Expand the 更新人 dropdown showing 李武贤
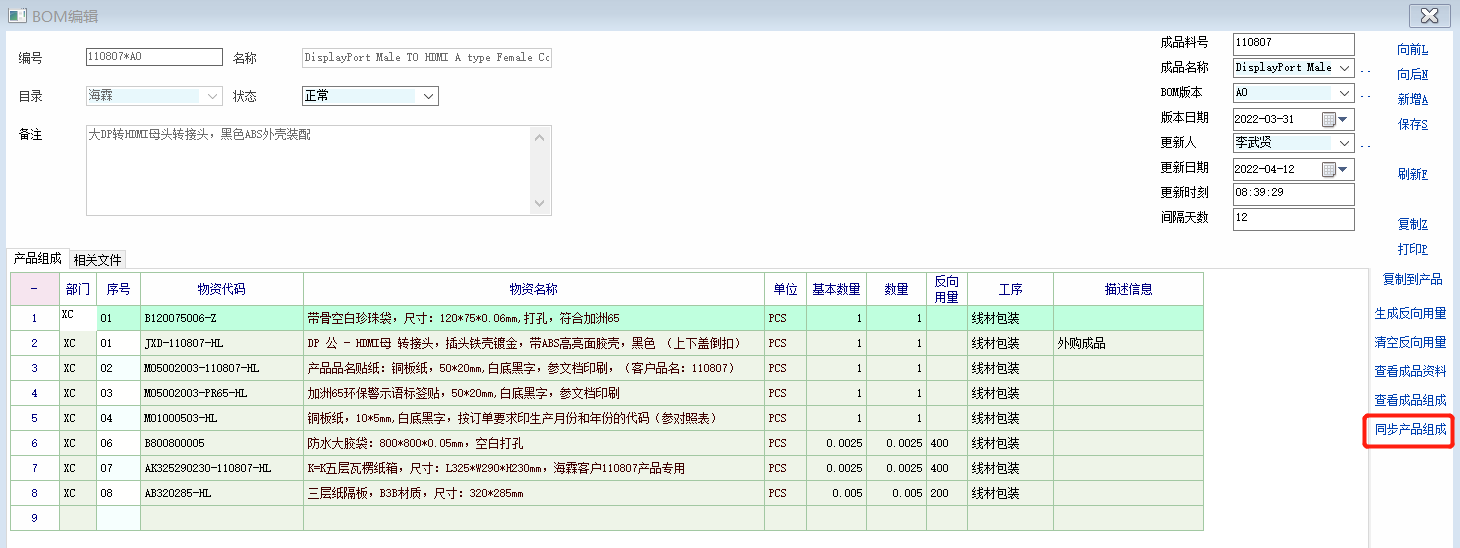Viewport: 1460px width, 548px height. 1344,143
